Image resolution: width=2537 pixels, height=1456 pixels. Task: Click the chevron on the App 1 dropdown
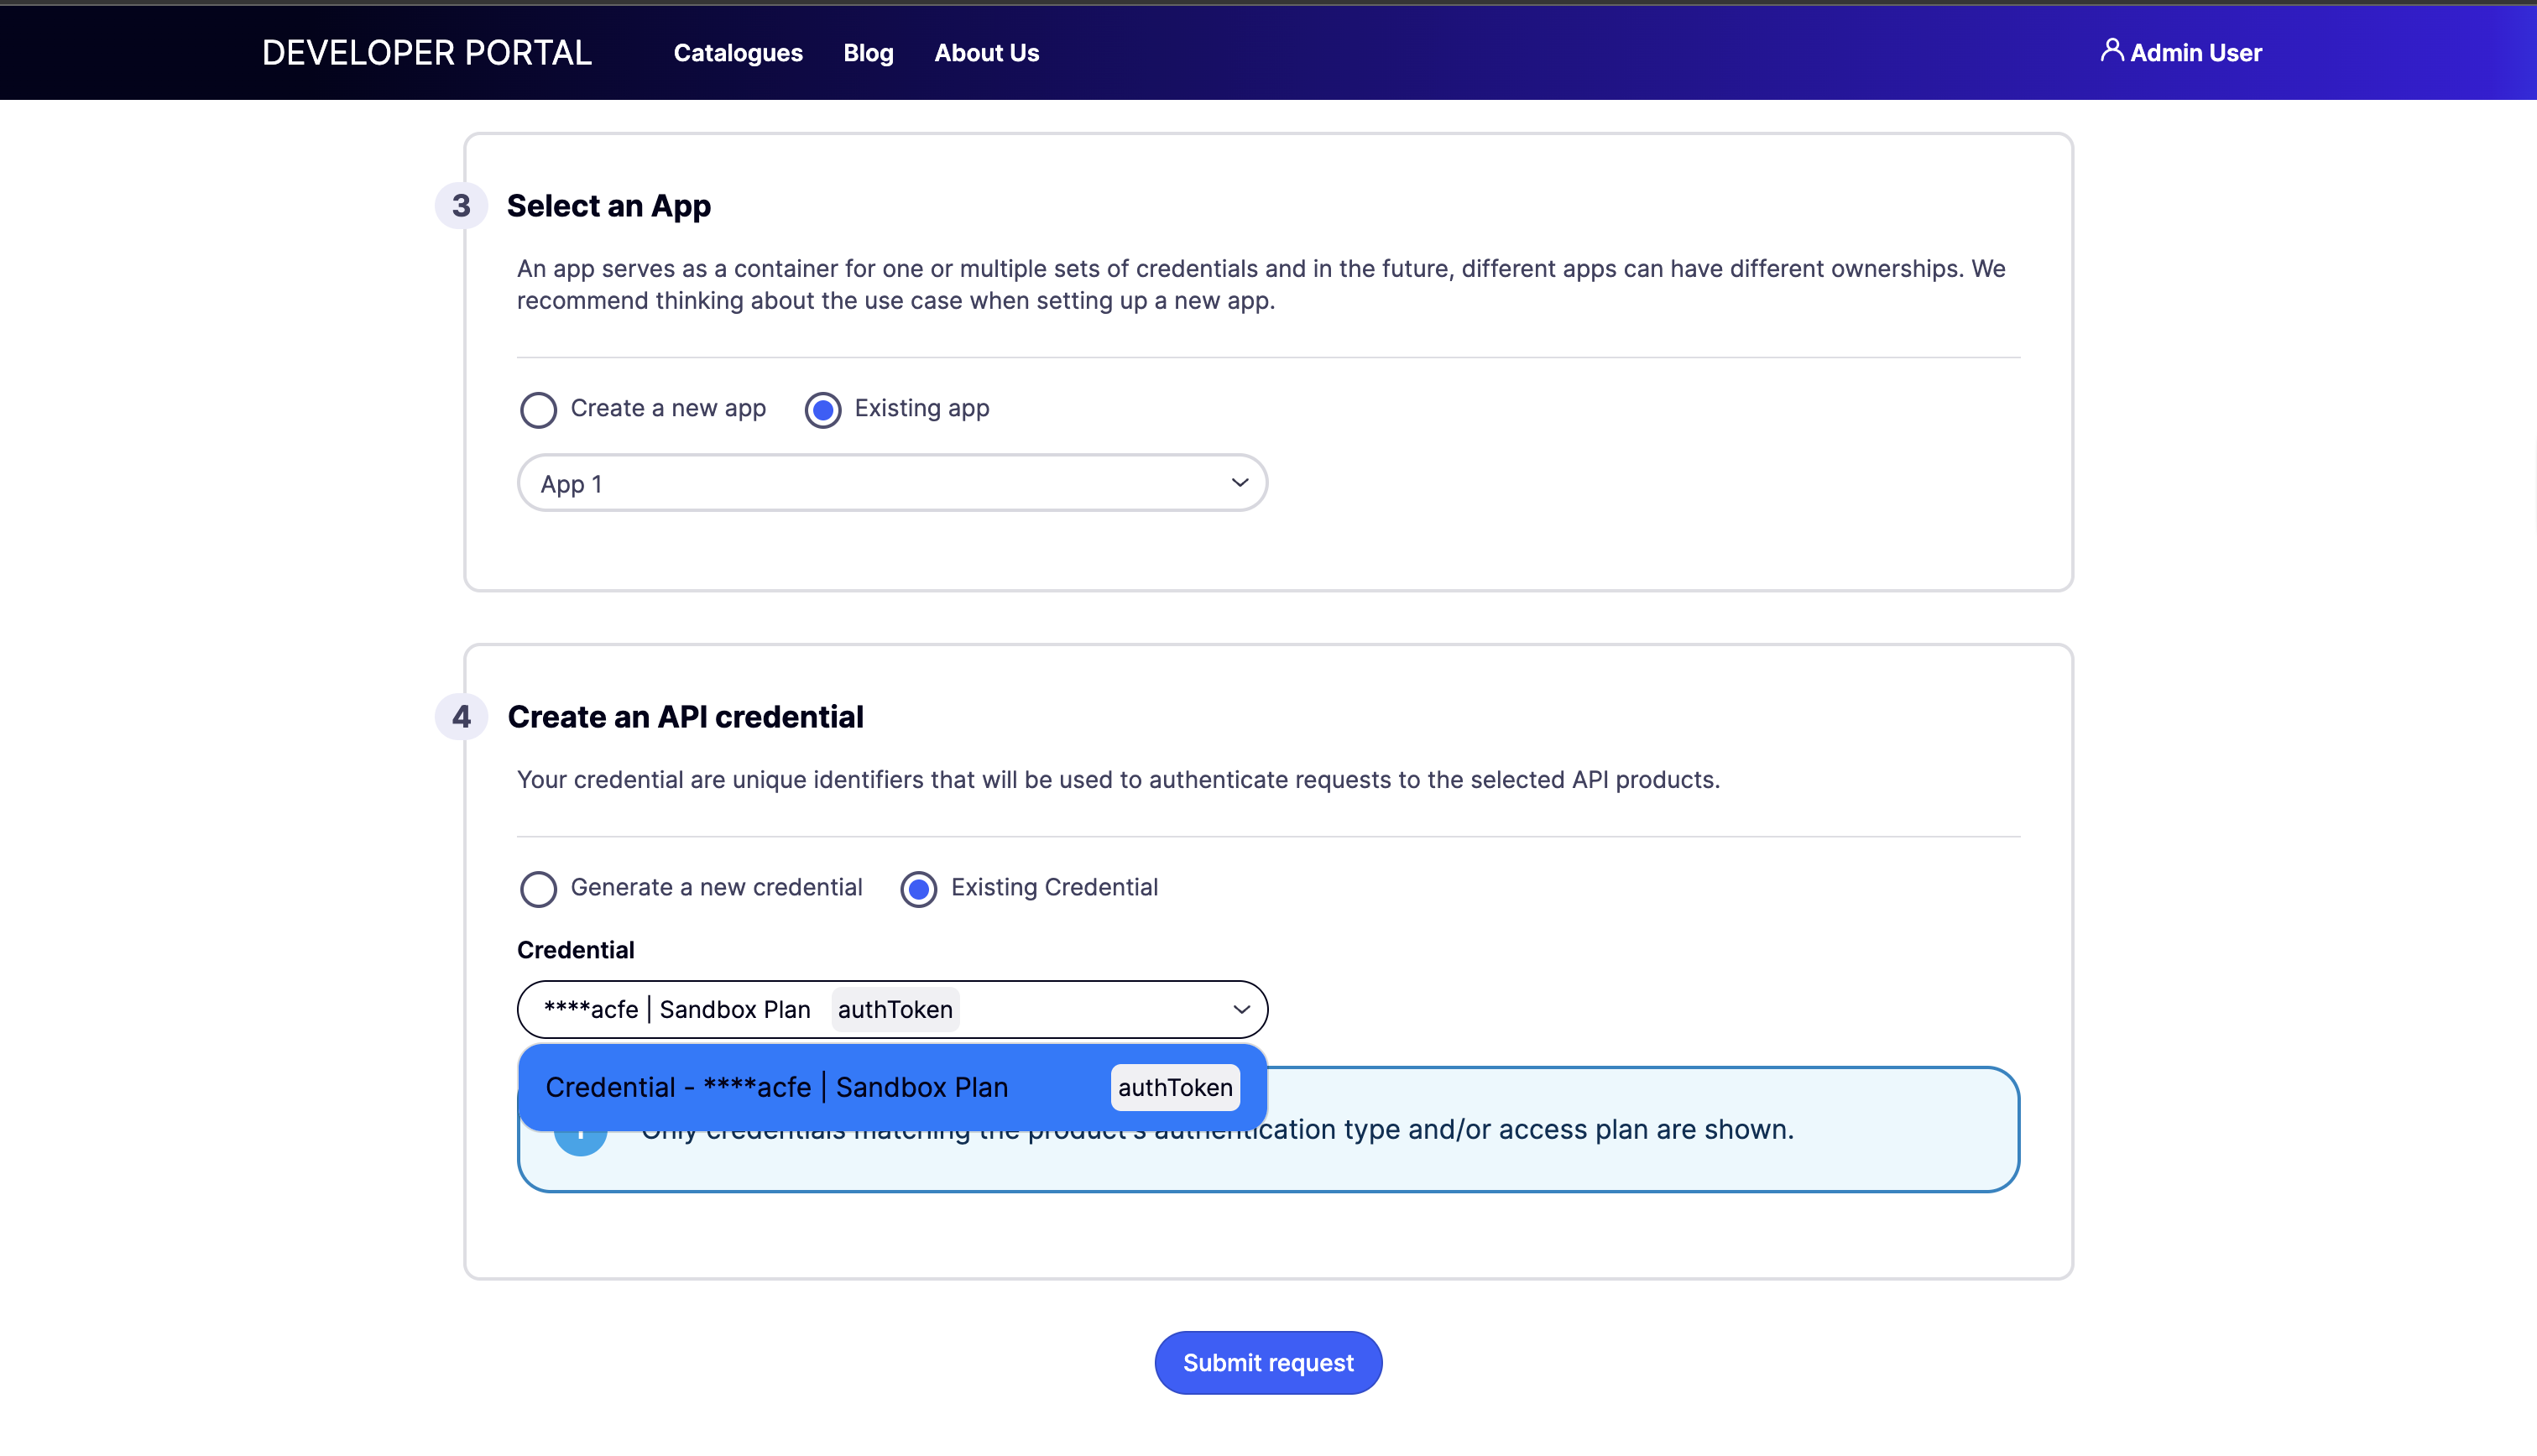pos(1240,482)
